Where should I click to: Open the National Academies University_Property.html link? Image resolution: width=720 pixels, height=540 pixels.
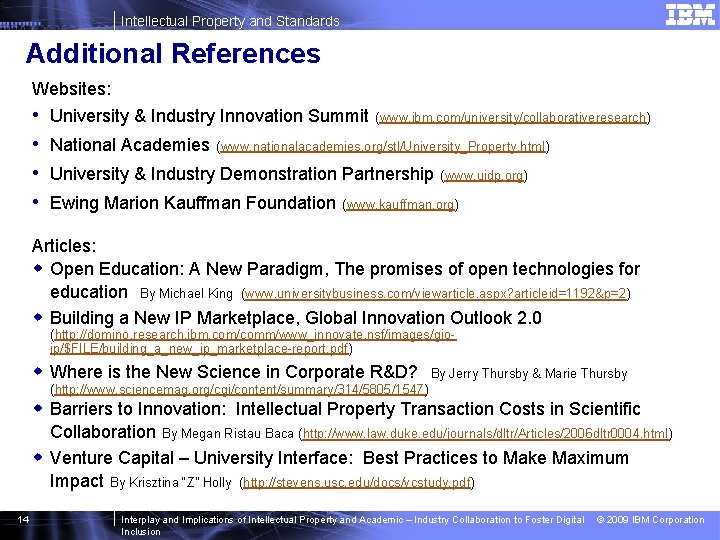pos(382,146)
